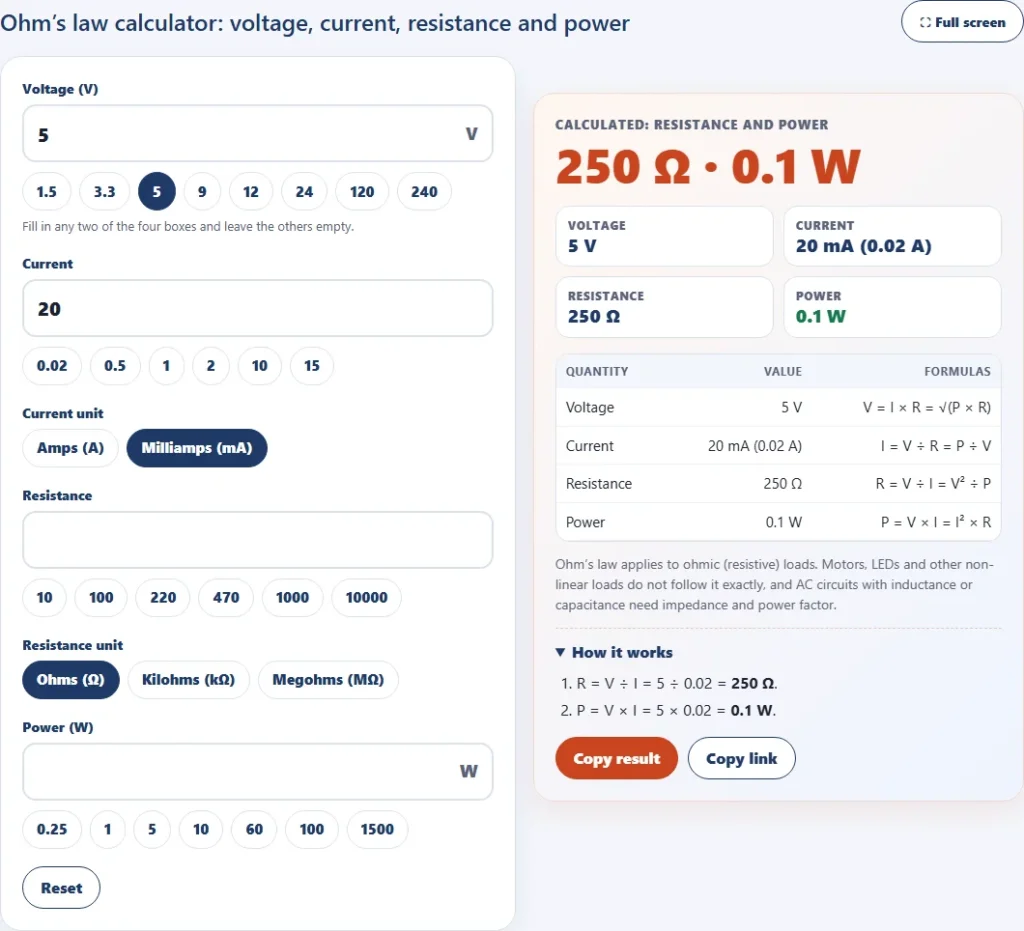Choose the 220 resistance preset

coord(163,597)
